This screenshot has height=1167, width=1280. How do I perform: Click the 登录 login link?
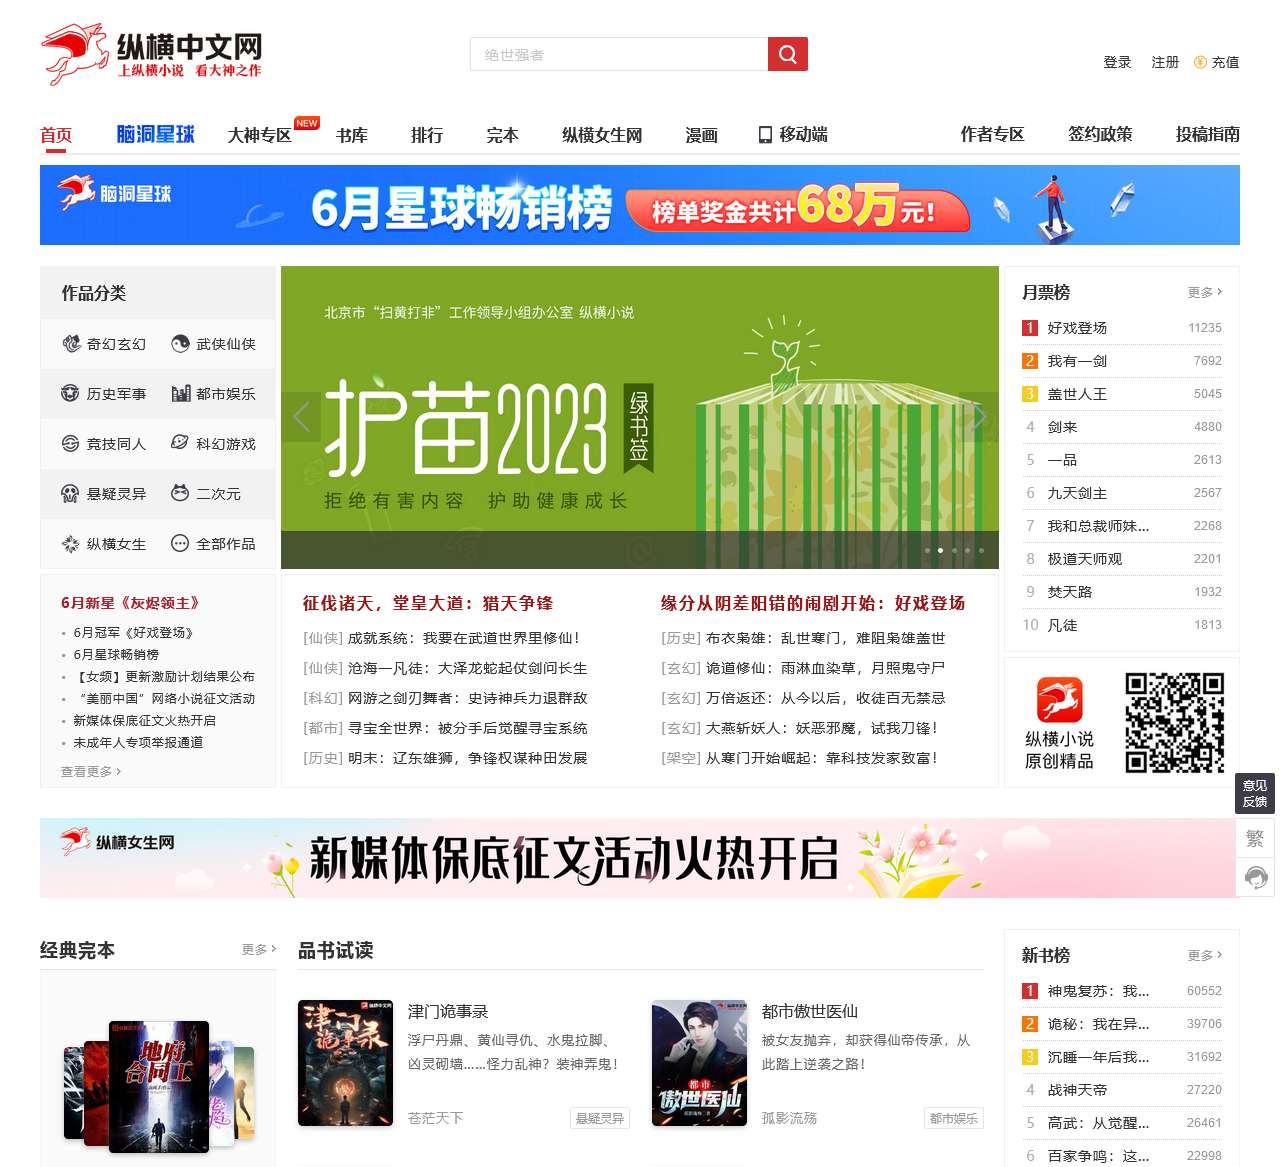click(x=1117, y=62)
